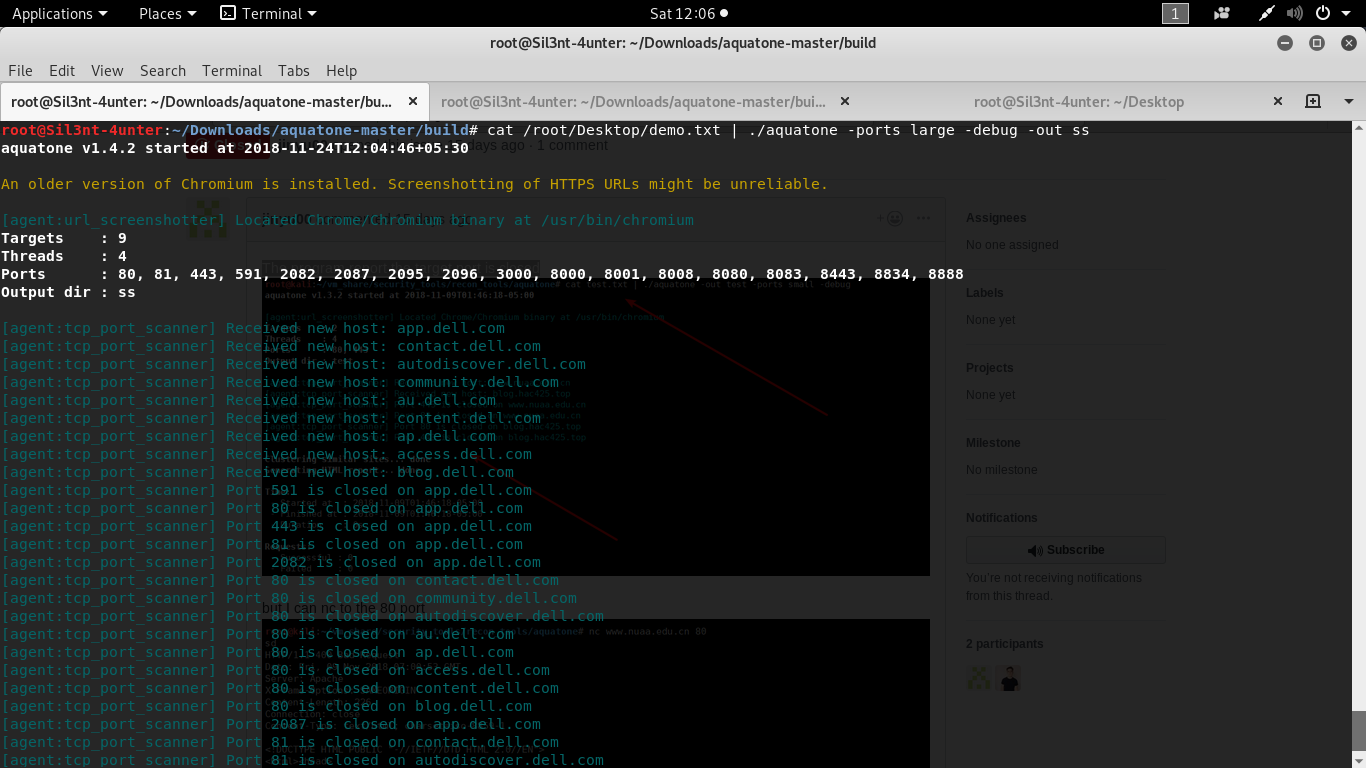Expand the tab list dropdown arrow
The height and width of the screenshot is (768, 1366).
[1349, 101]
